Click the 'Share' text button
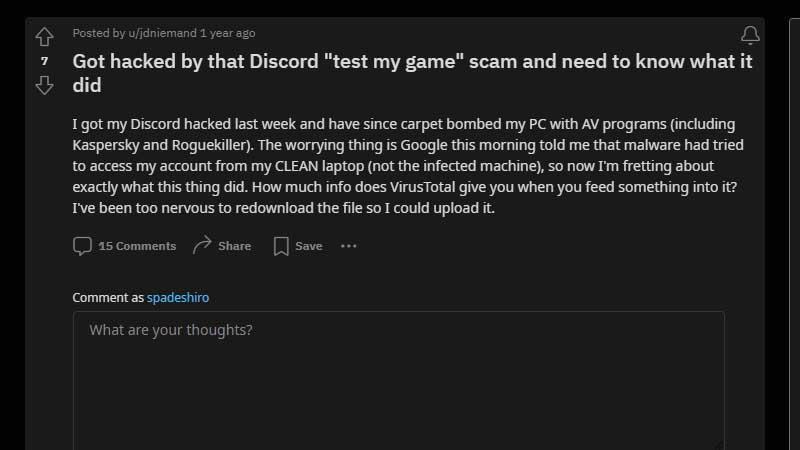Image resolution: width=800 pixels, height=450 pixels. 235,246
